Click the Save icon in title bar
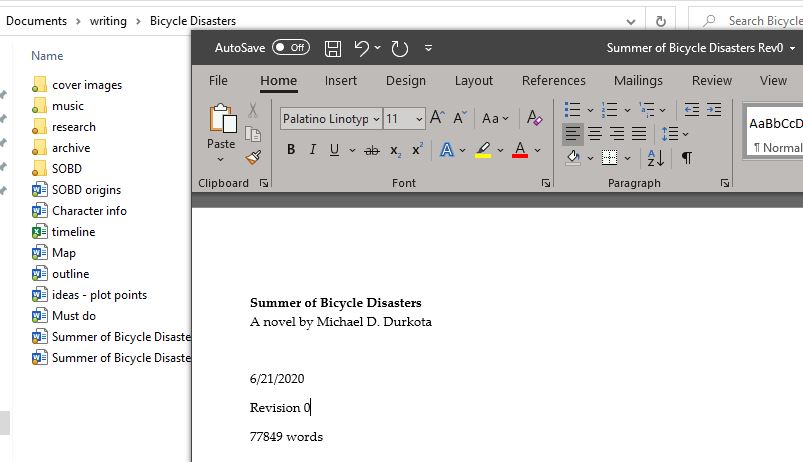 point(333,48)
